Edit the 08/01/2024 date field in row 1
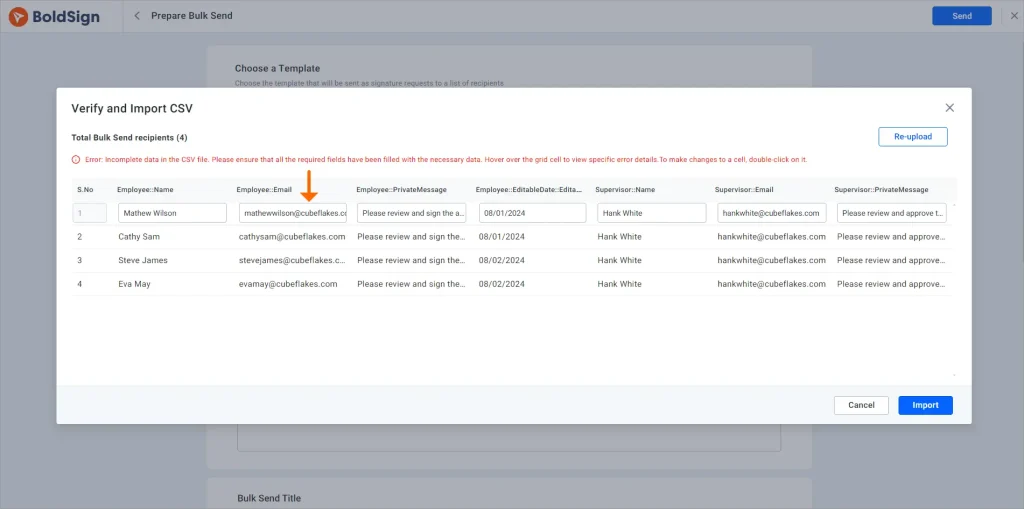Viewport: 1024px width, 509px height. pos(532,213)
